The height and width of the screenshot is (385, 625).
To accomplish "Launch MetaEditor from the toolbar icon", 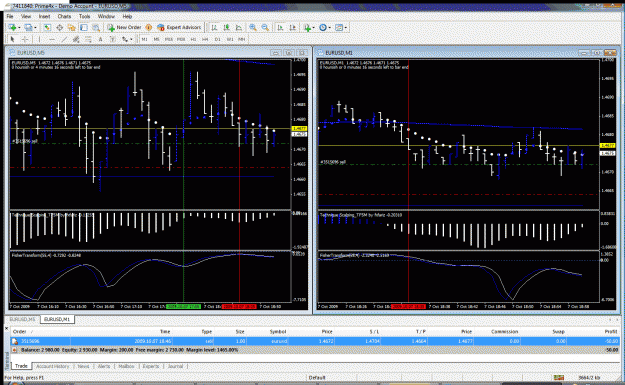I will tap(148, 28).
